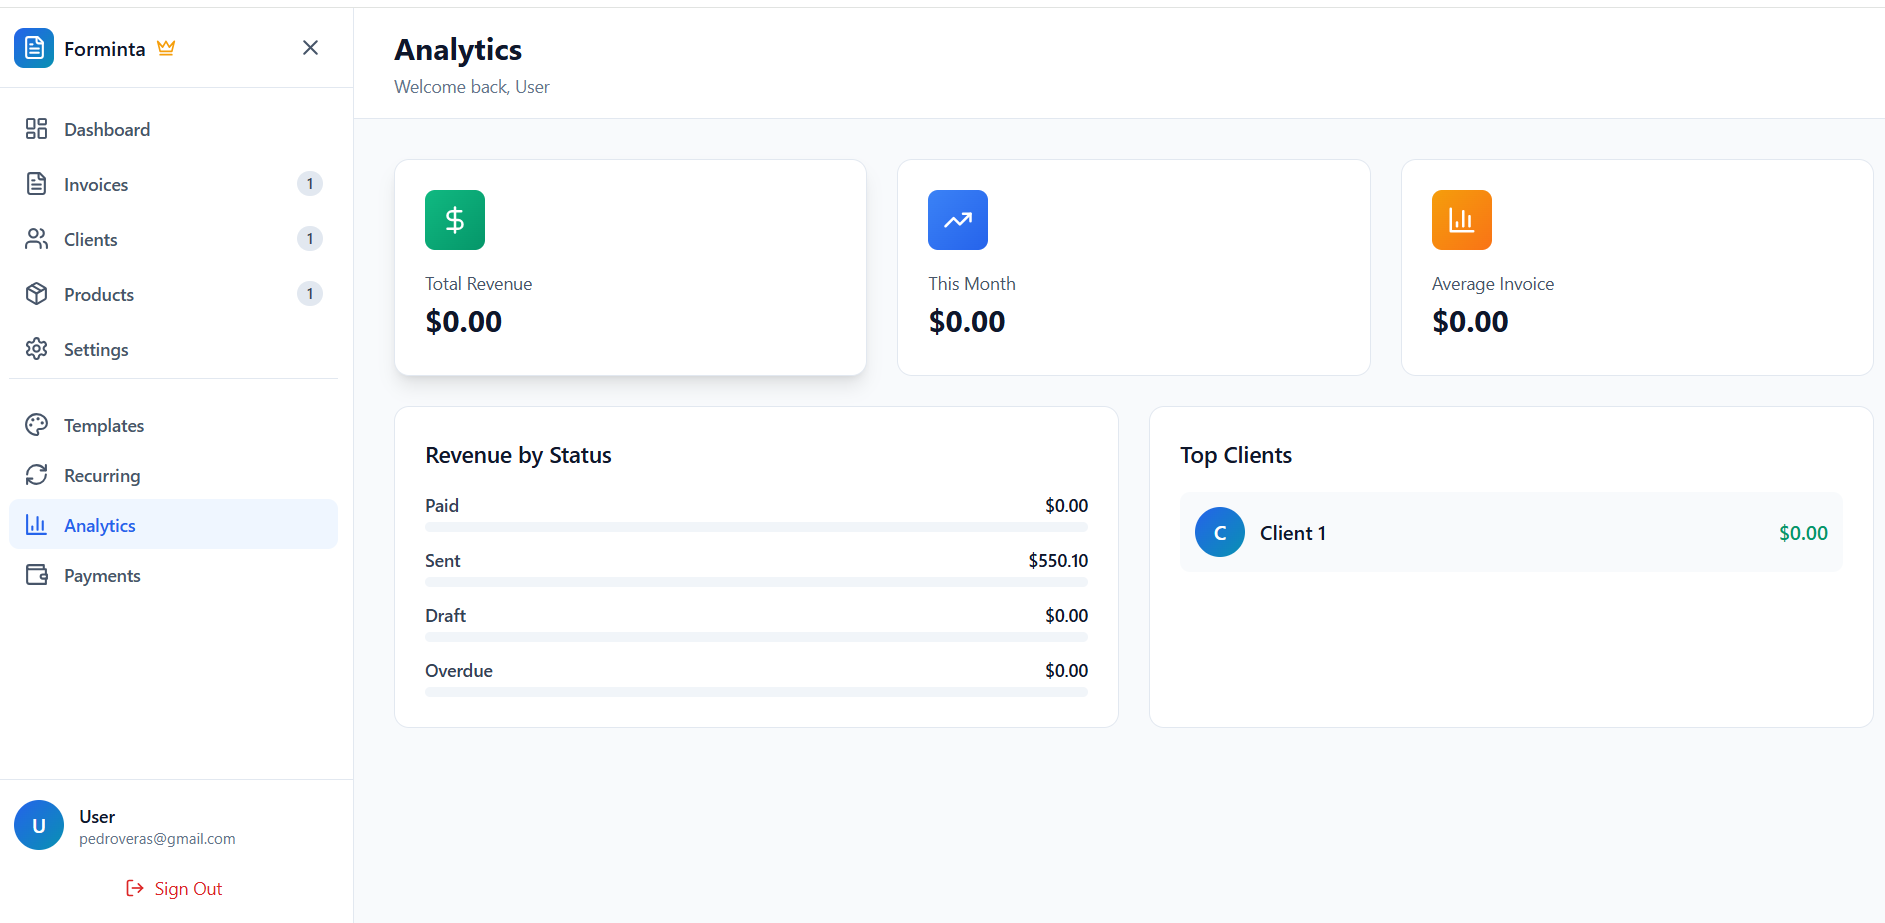
Task: Click the $0.00 value under Average Invoice
Action: coord(1470,322)
